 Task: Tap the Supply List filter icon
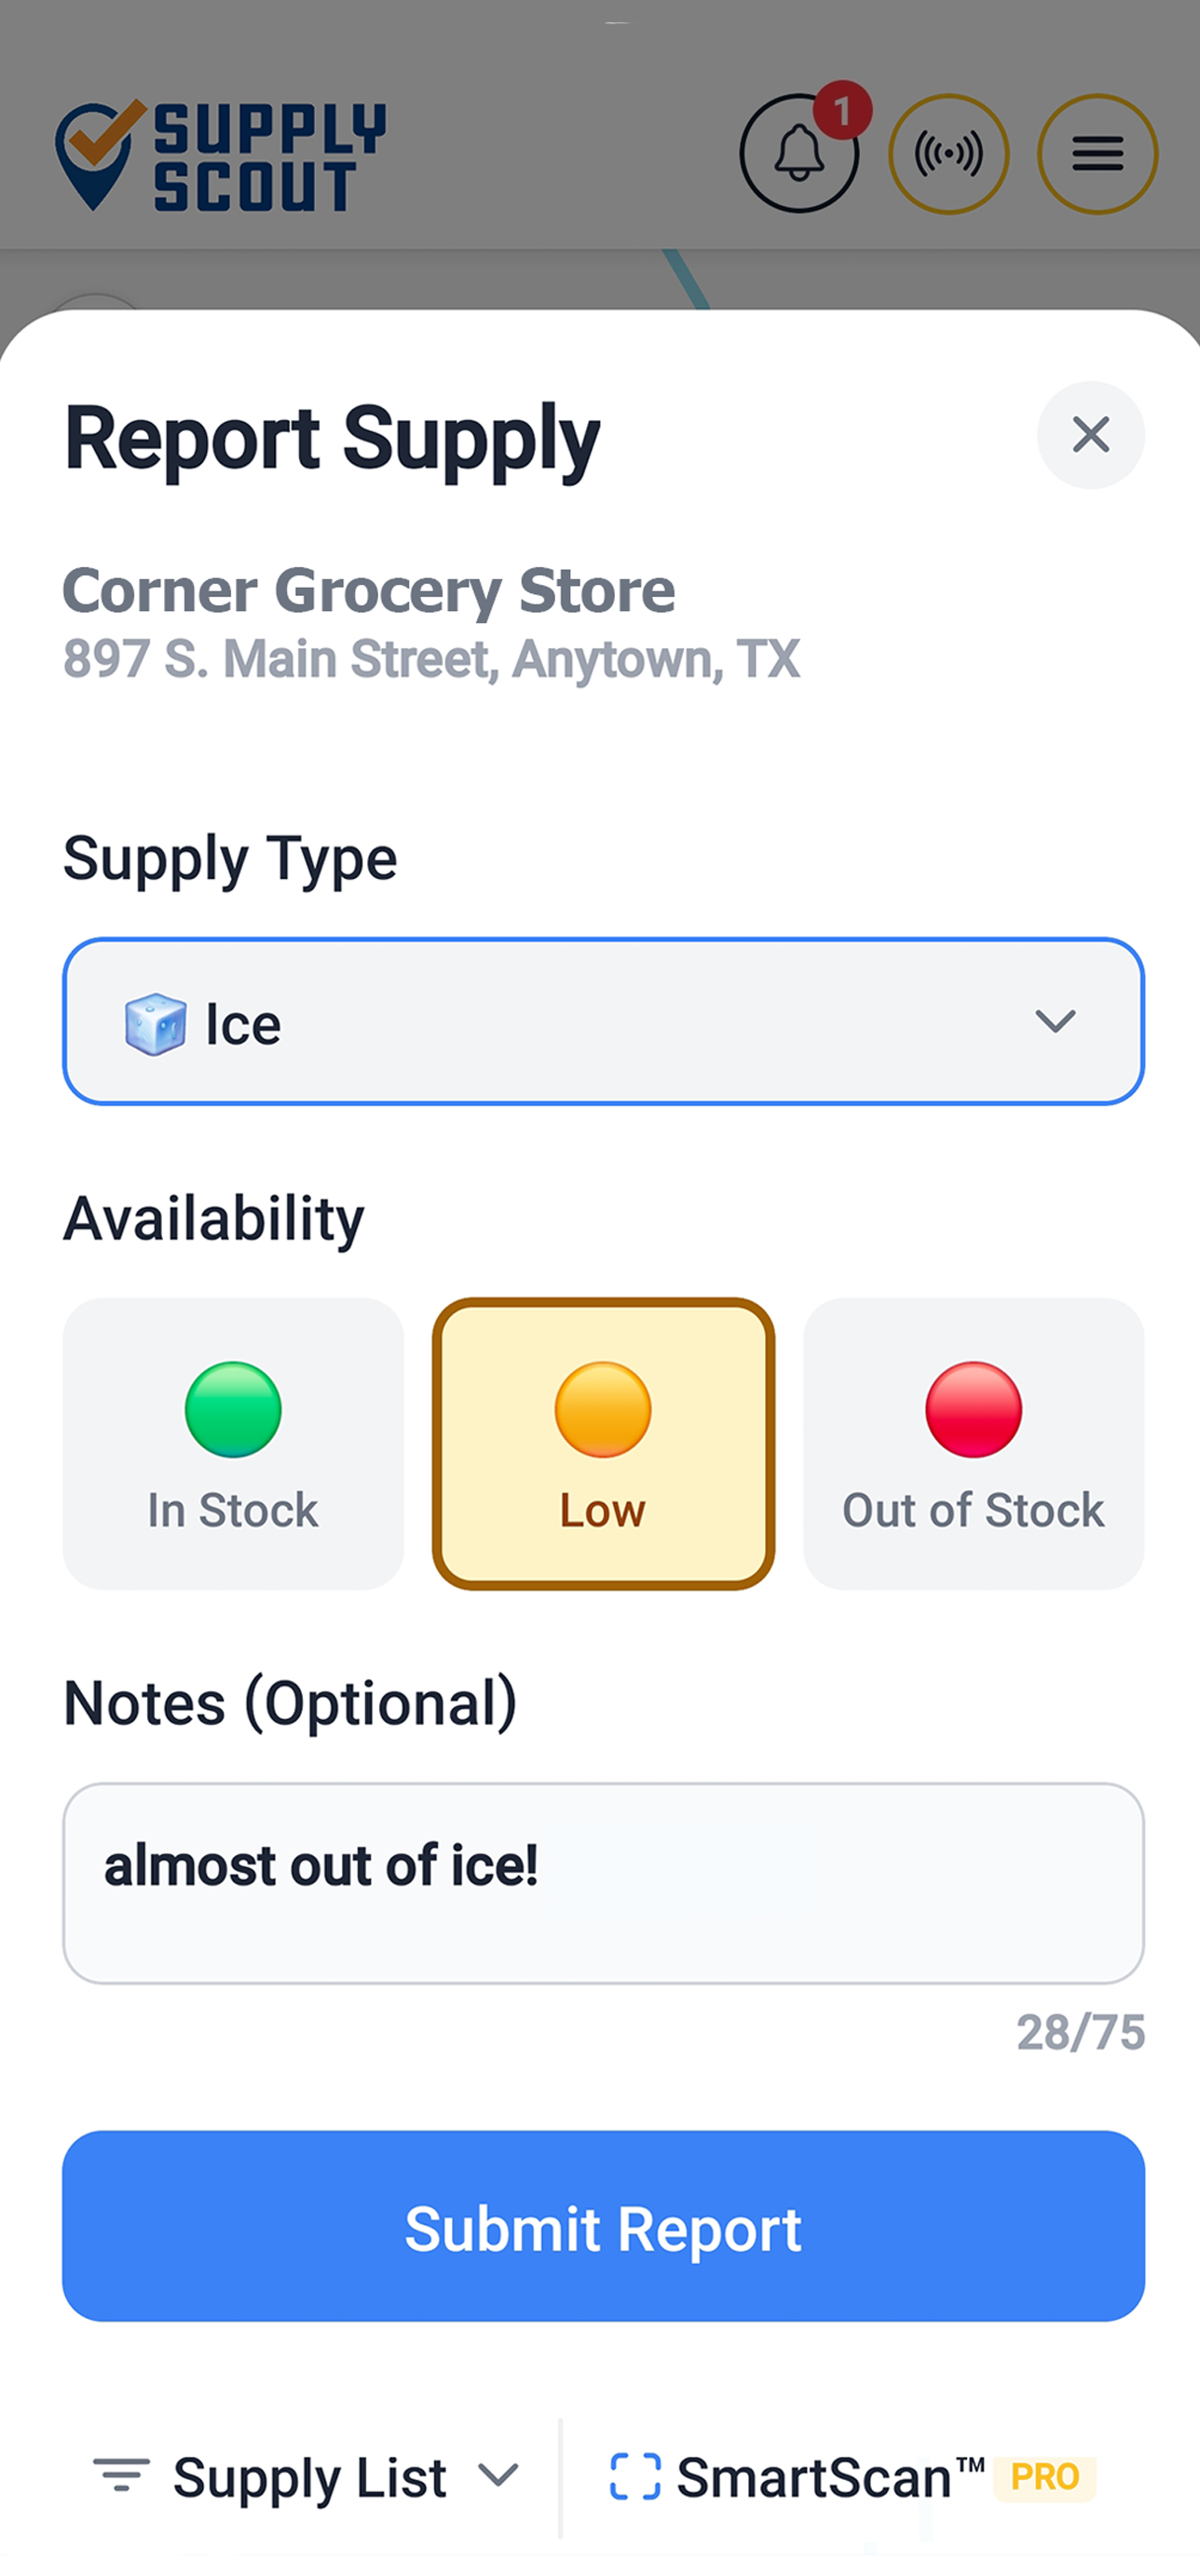pos(121,2476)
